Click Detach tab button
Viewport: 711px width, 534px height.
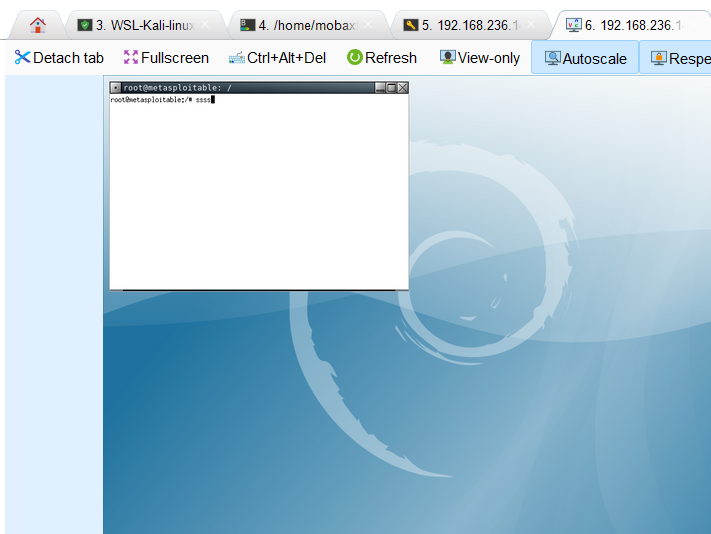pyautogui.click(x=59, y=58)
